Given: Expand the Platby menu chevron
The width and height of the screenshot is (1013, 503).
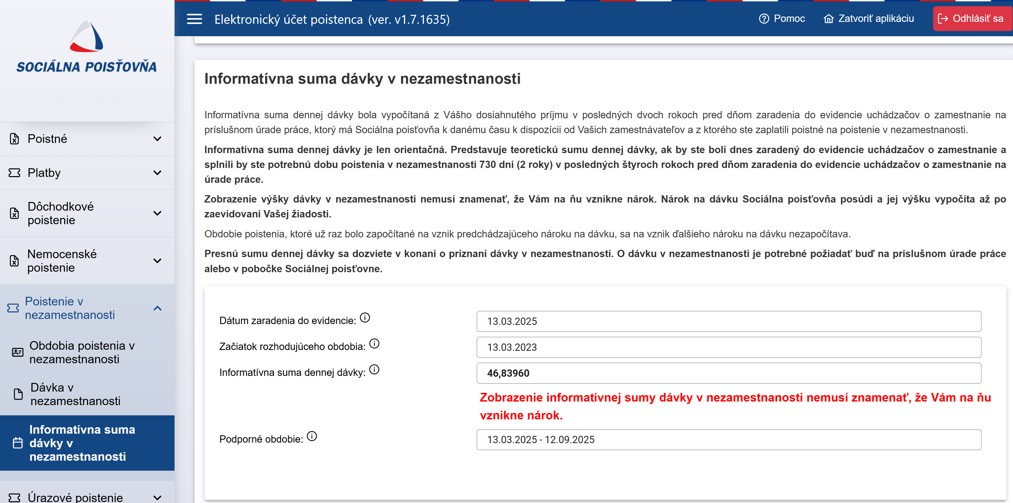Looking at the screenshot, I should point(157,173).
